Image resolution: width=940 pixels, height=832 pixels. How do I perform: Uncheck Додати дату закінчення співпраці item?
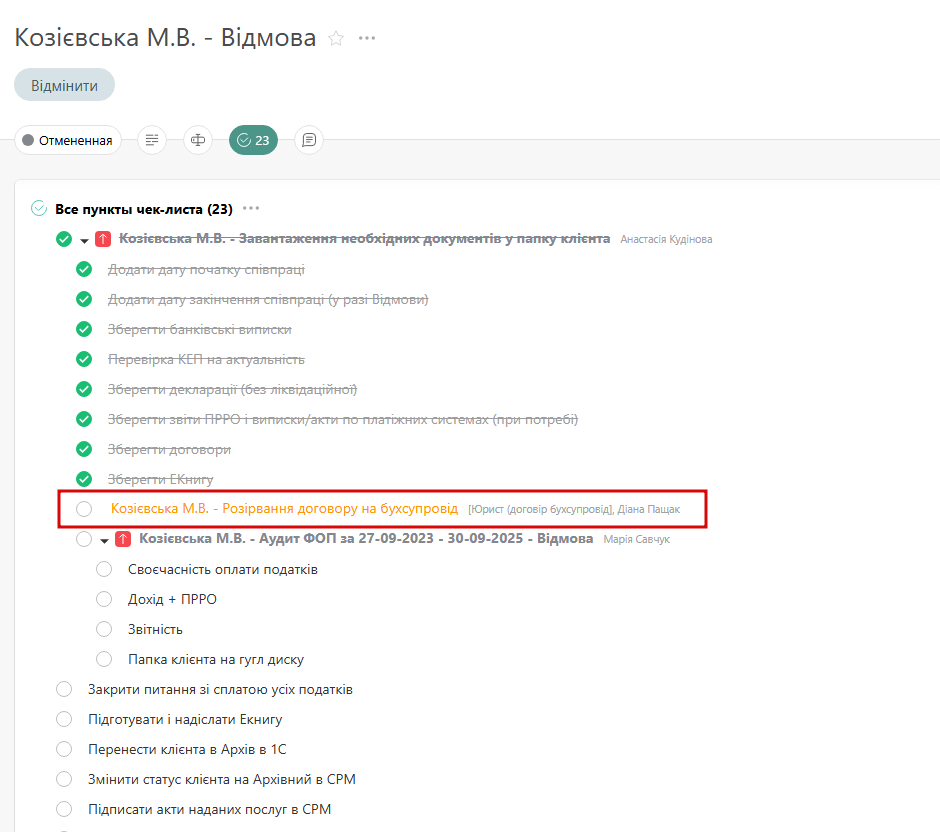pyautogui.click(x=84, y=299)
